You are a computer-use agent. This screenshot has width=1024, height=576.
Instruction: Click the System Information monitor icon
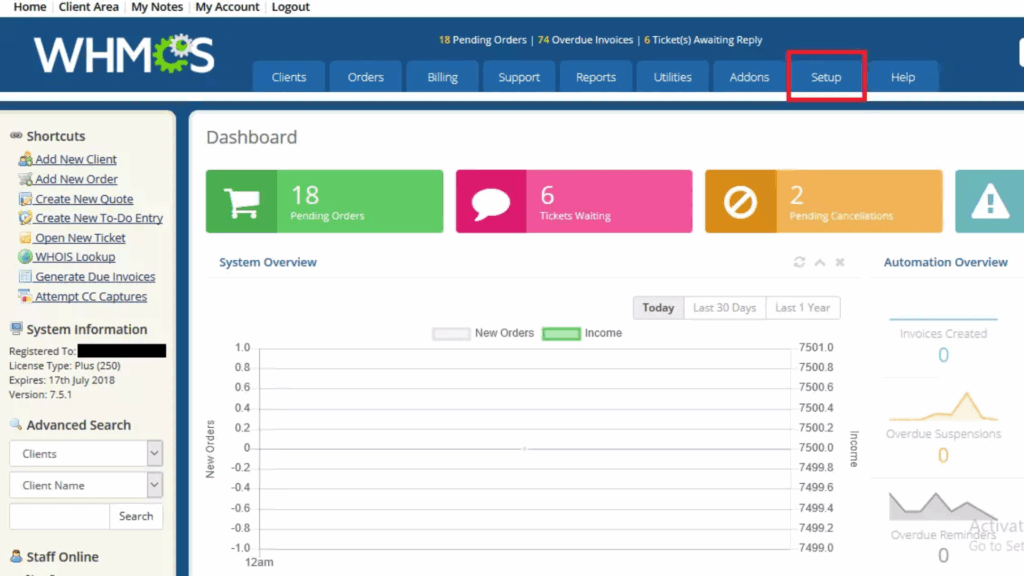[x=16, y=328]
